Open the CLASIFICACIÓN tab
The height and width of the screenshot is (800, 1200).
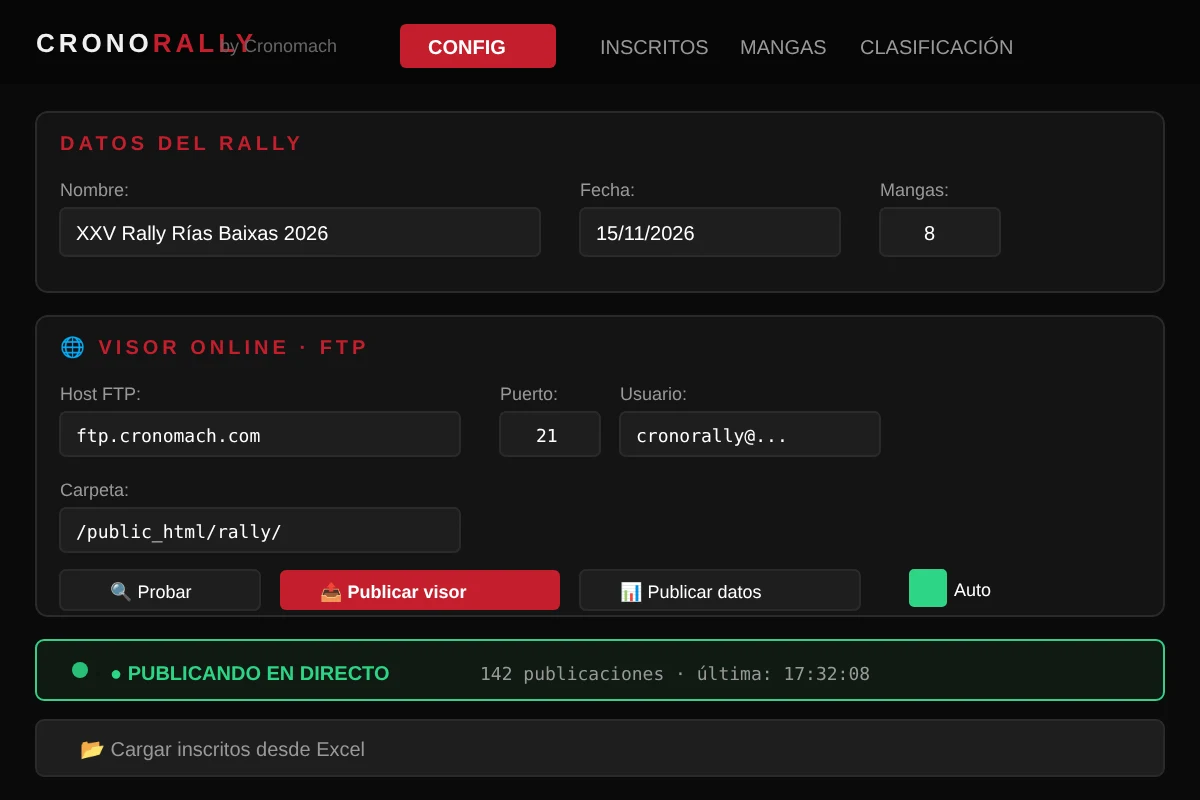click(x=936, y=47)
